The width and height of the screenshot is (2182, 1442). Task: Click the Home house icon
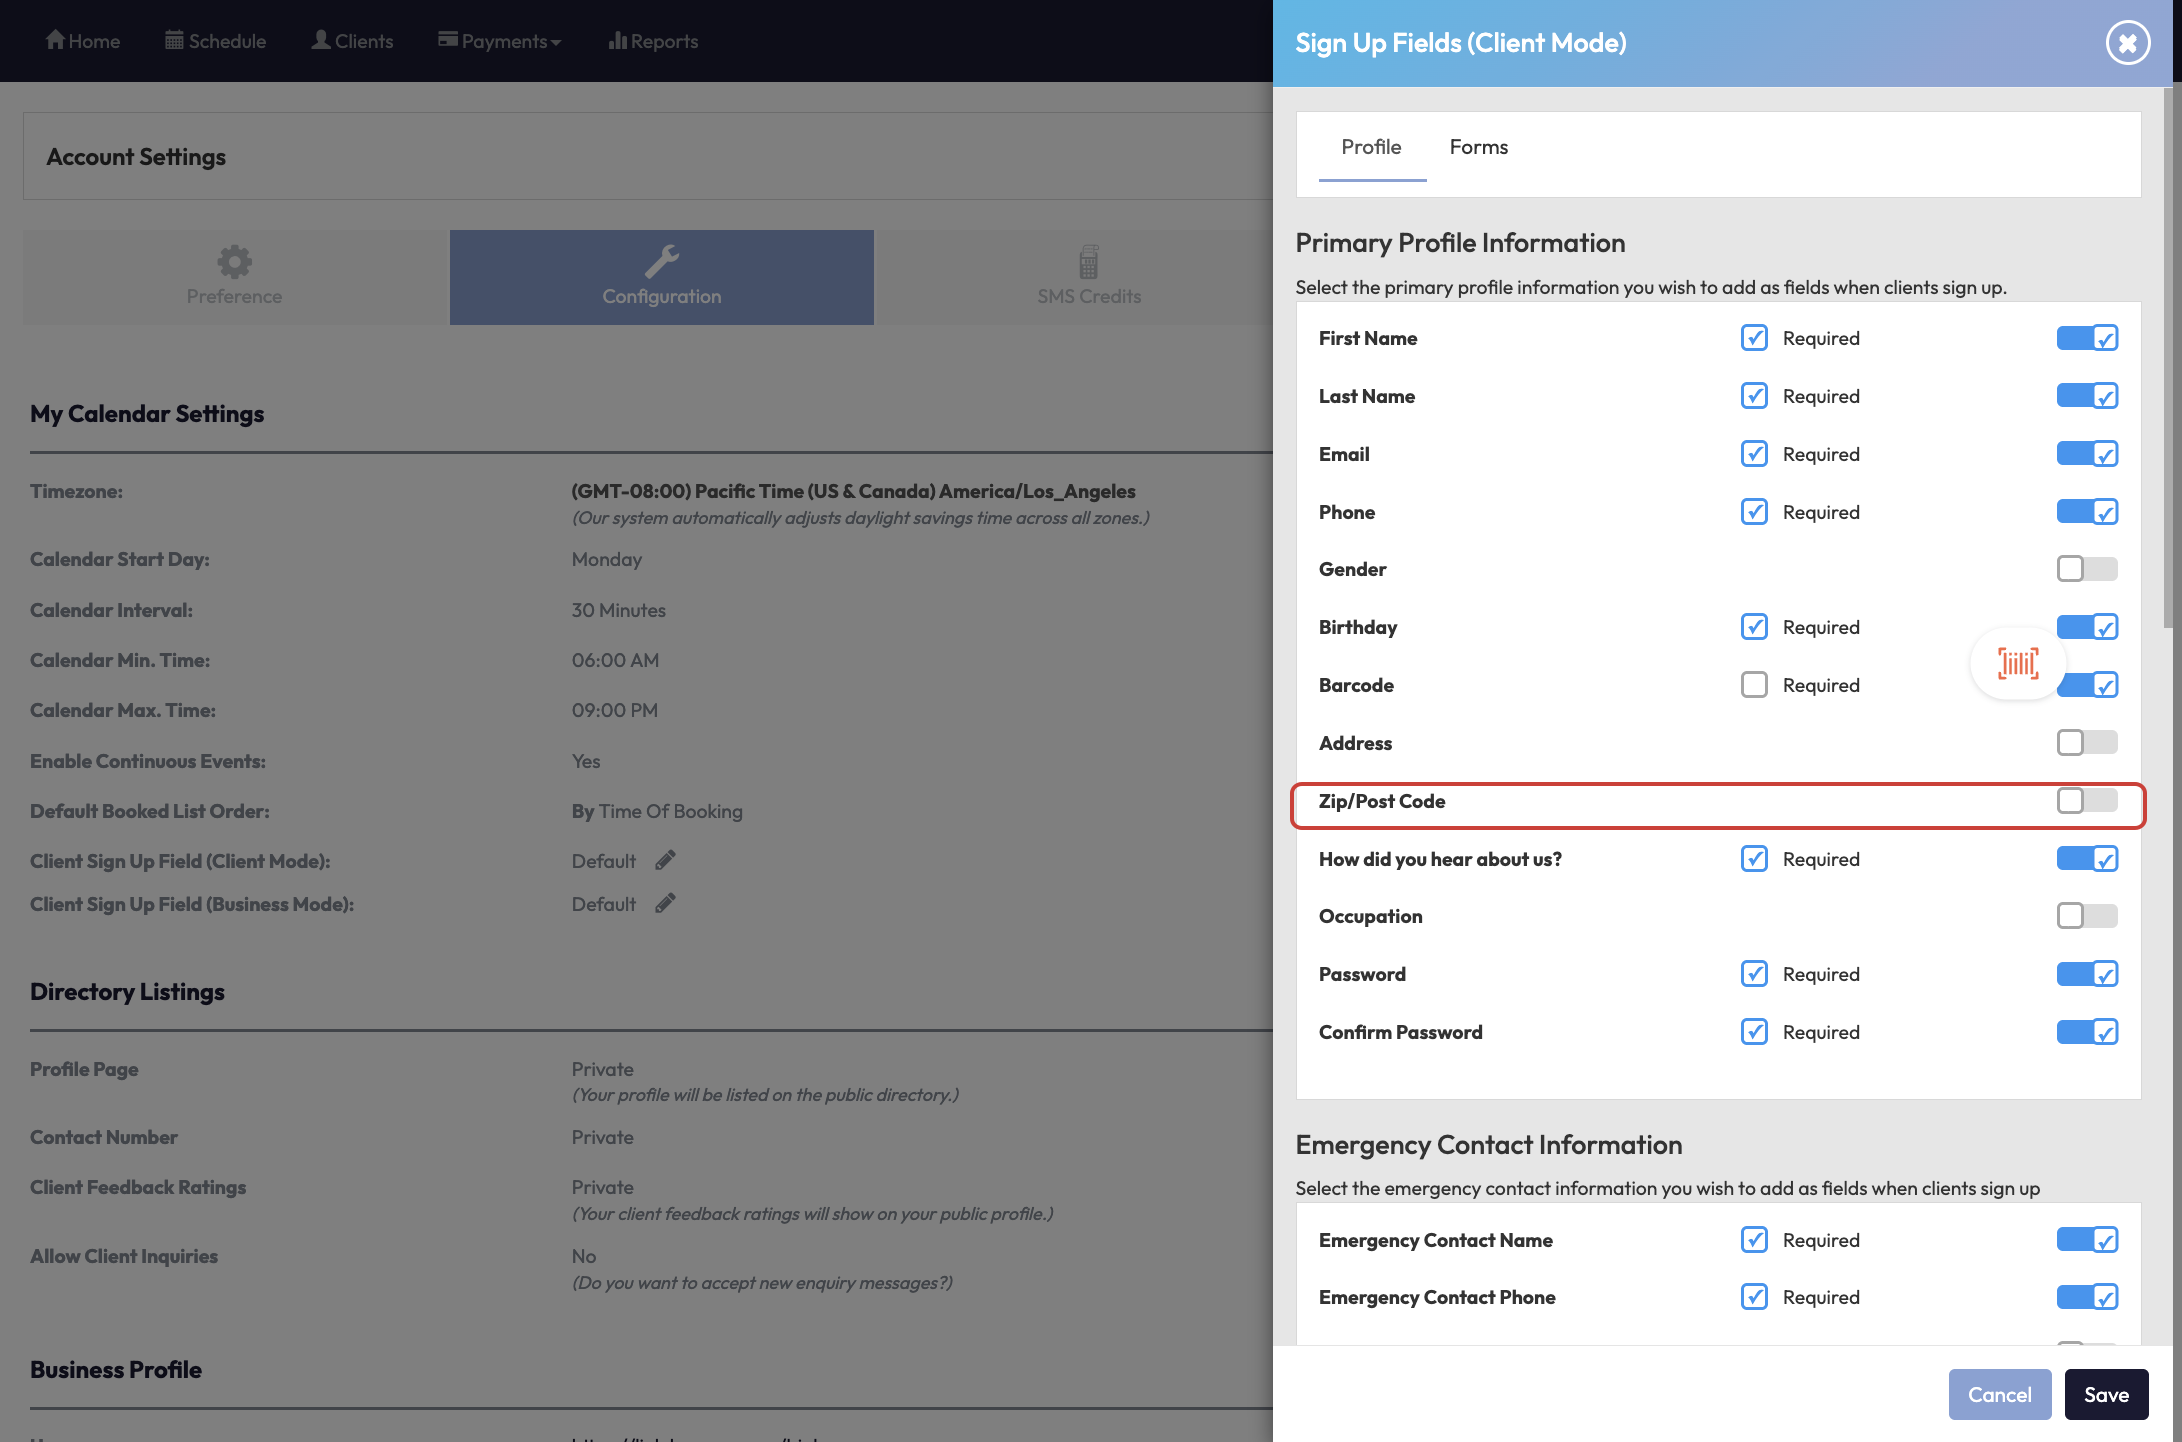pyautogui.click(x=55, y=40)
